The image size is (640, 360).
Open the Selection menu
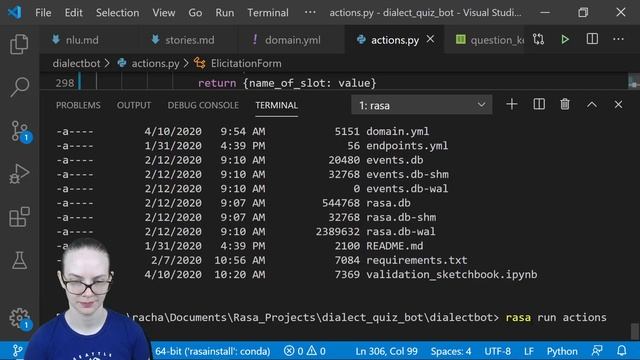118,13
